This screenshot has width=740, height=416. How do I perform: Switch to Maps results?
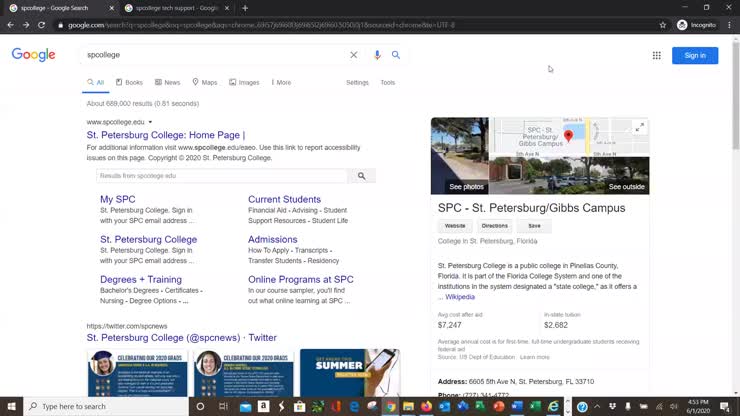(205, 82)
